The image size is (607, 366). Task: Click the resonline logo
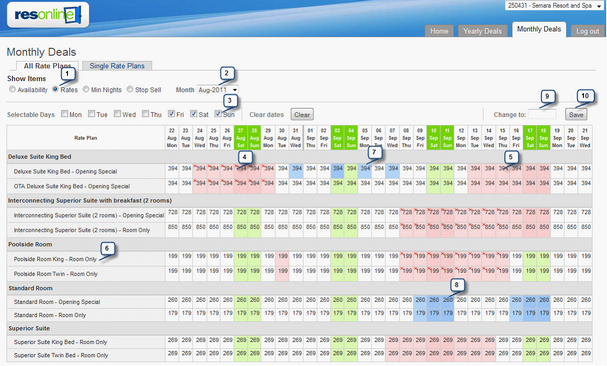point(48,15)
